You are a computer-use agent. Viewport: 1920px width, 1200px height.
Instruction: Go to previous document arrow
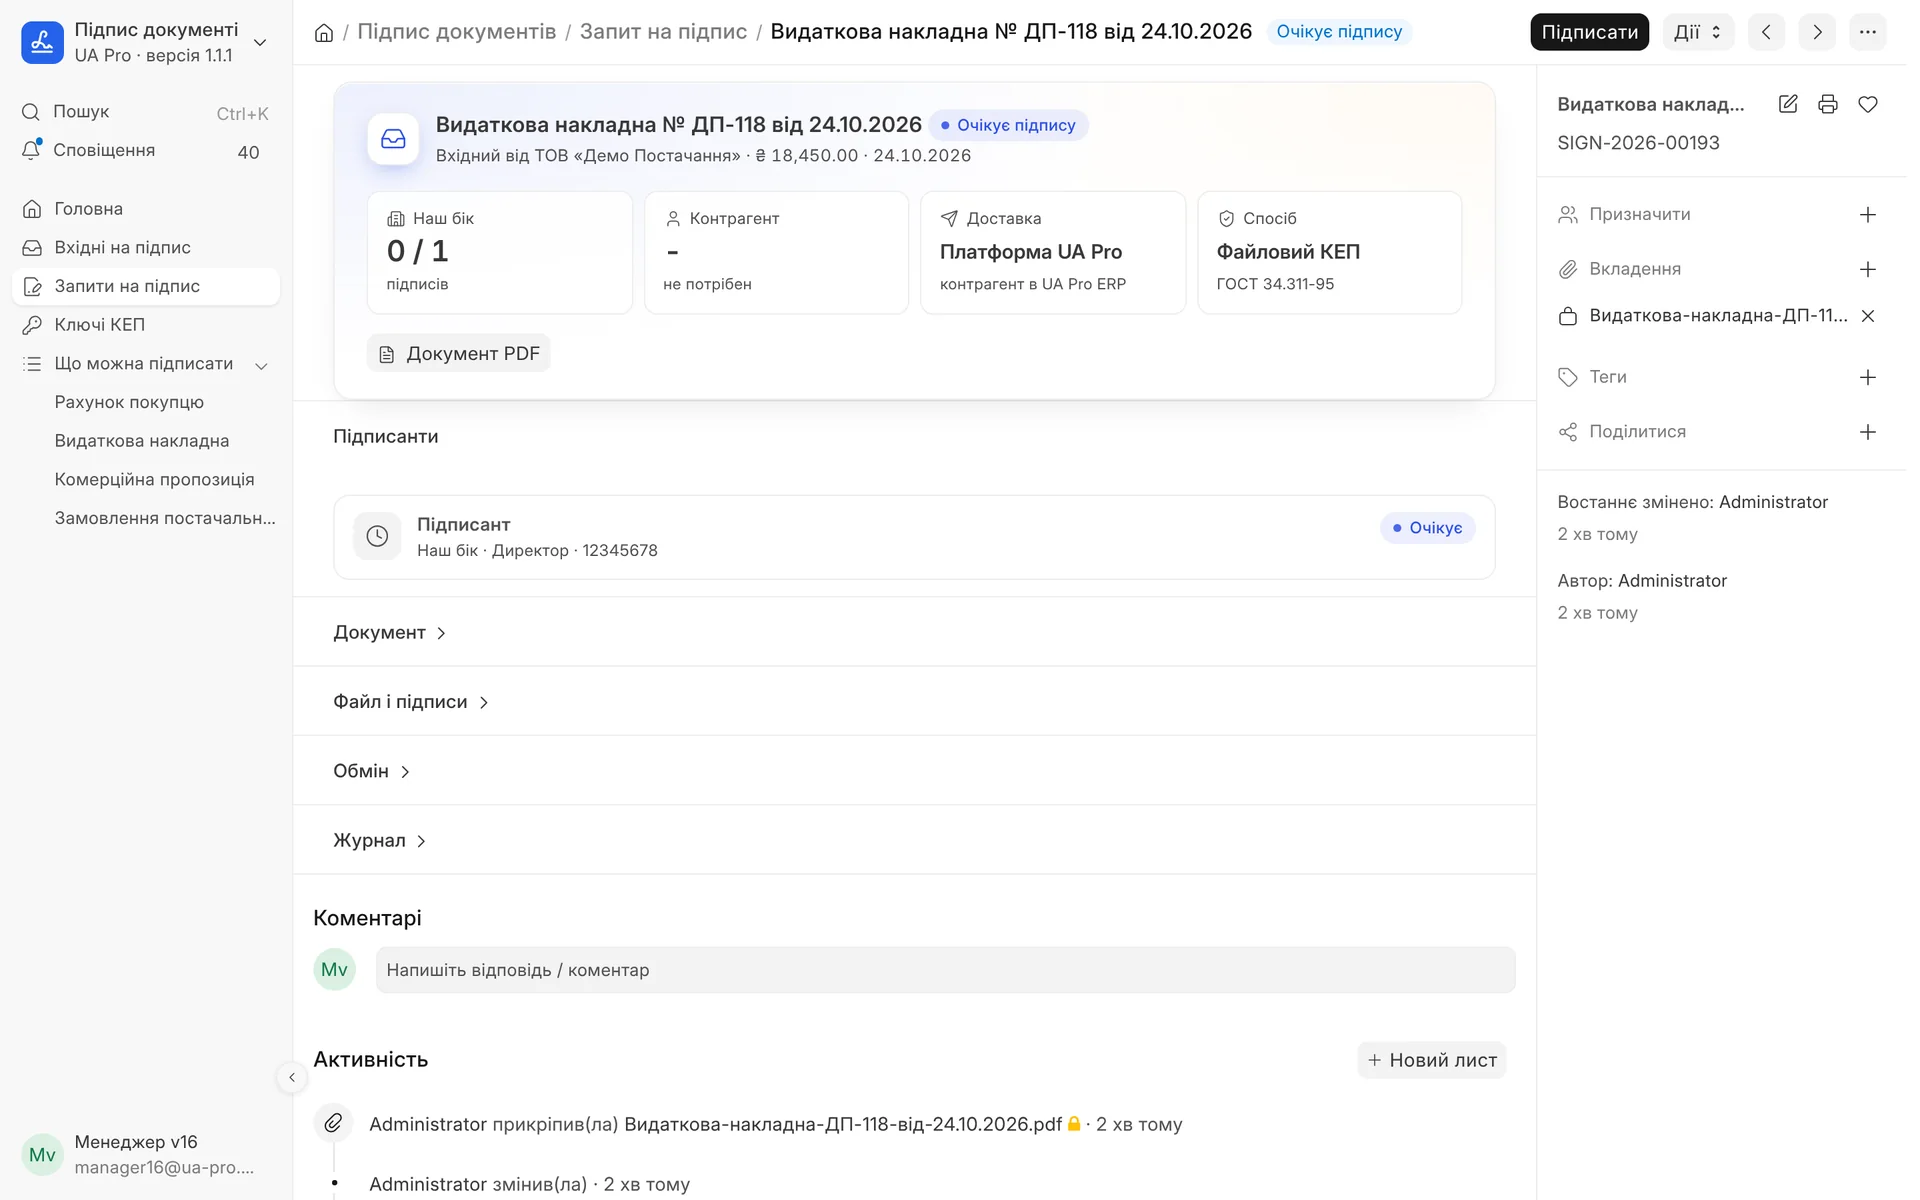click(x=1766, y=32)
